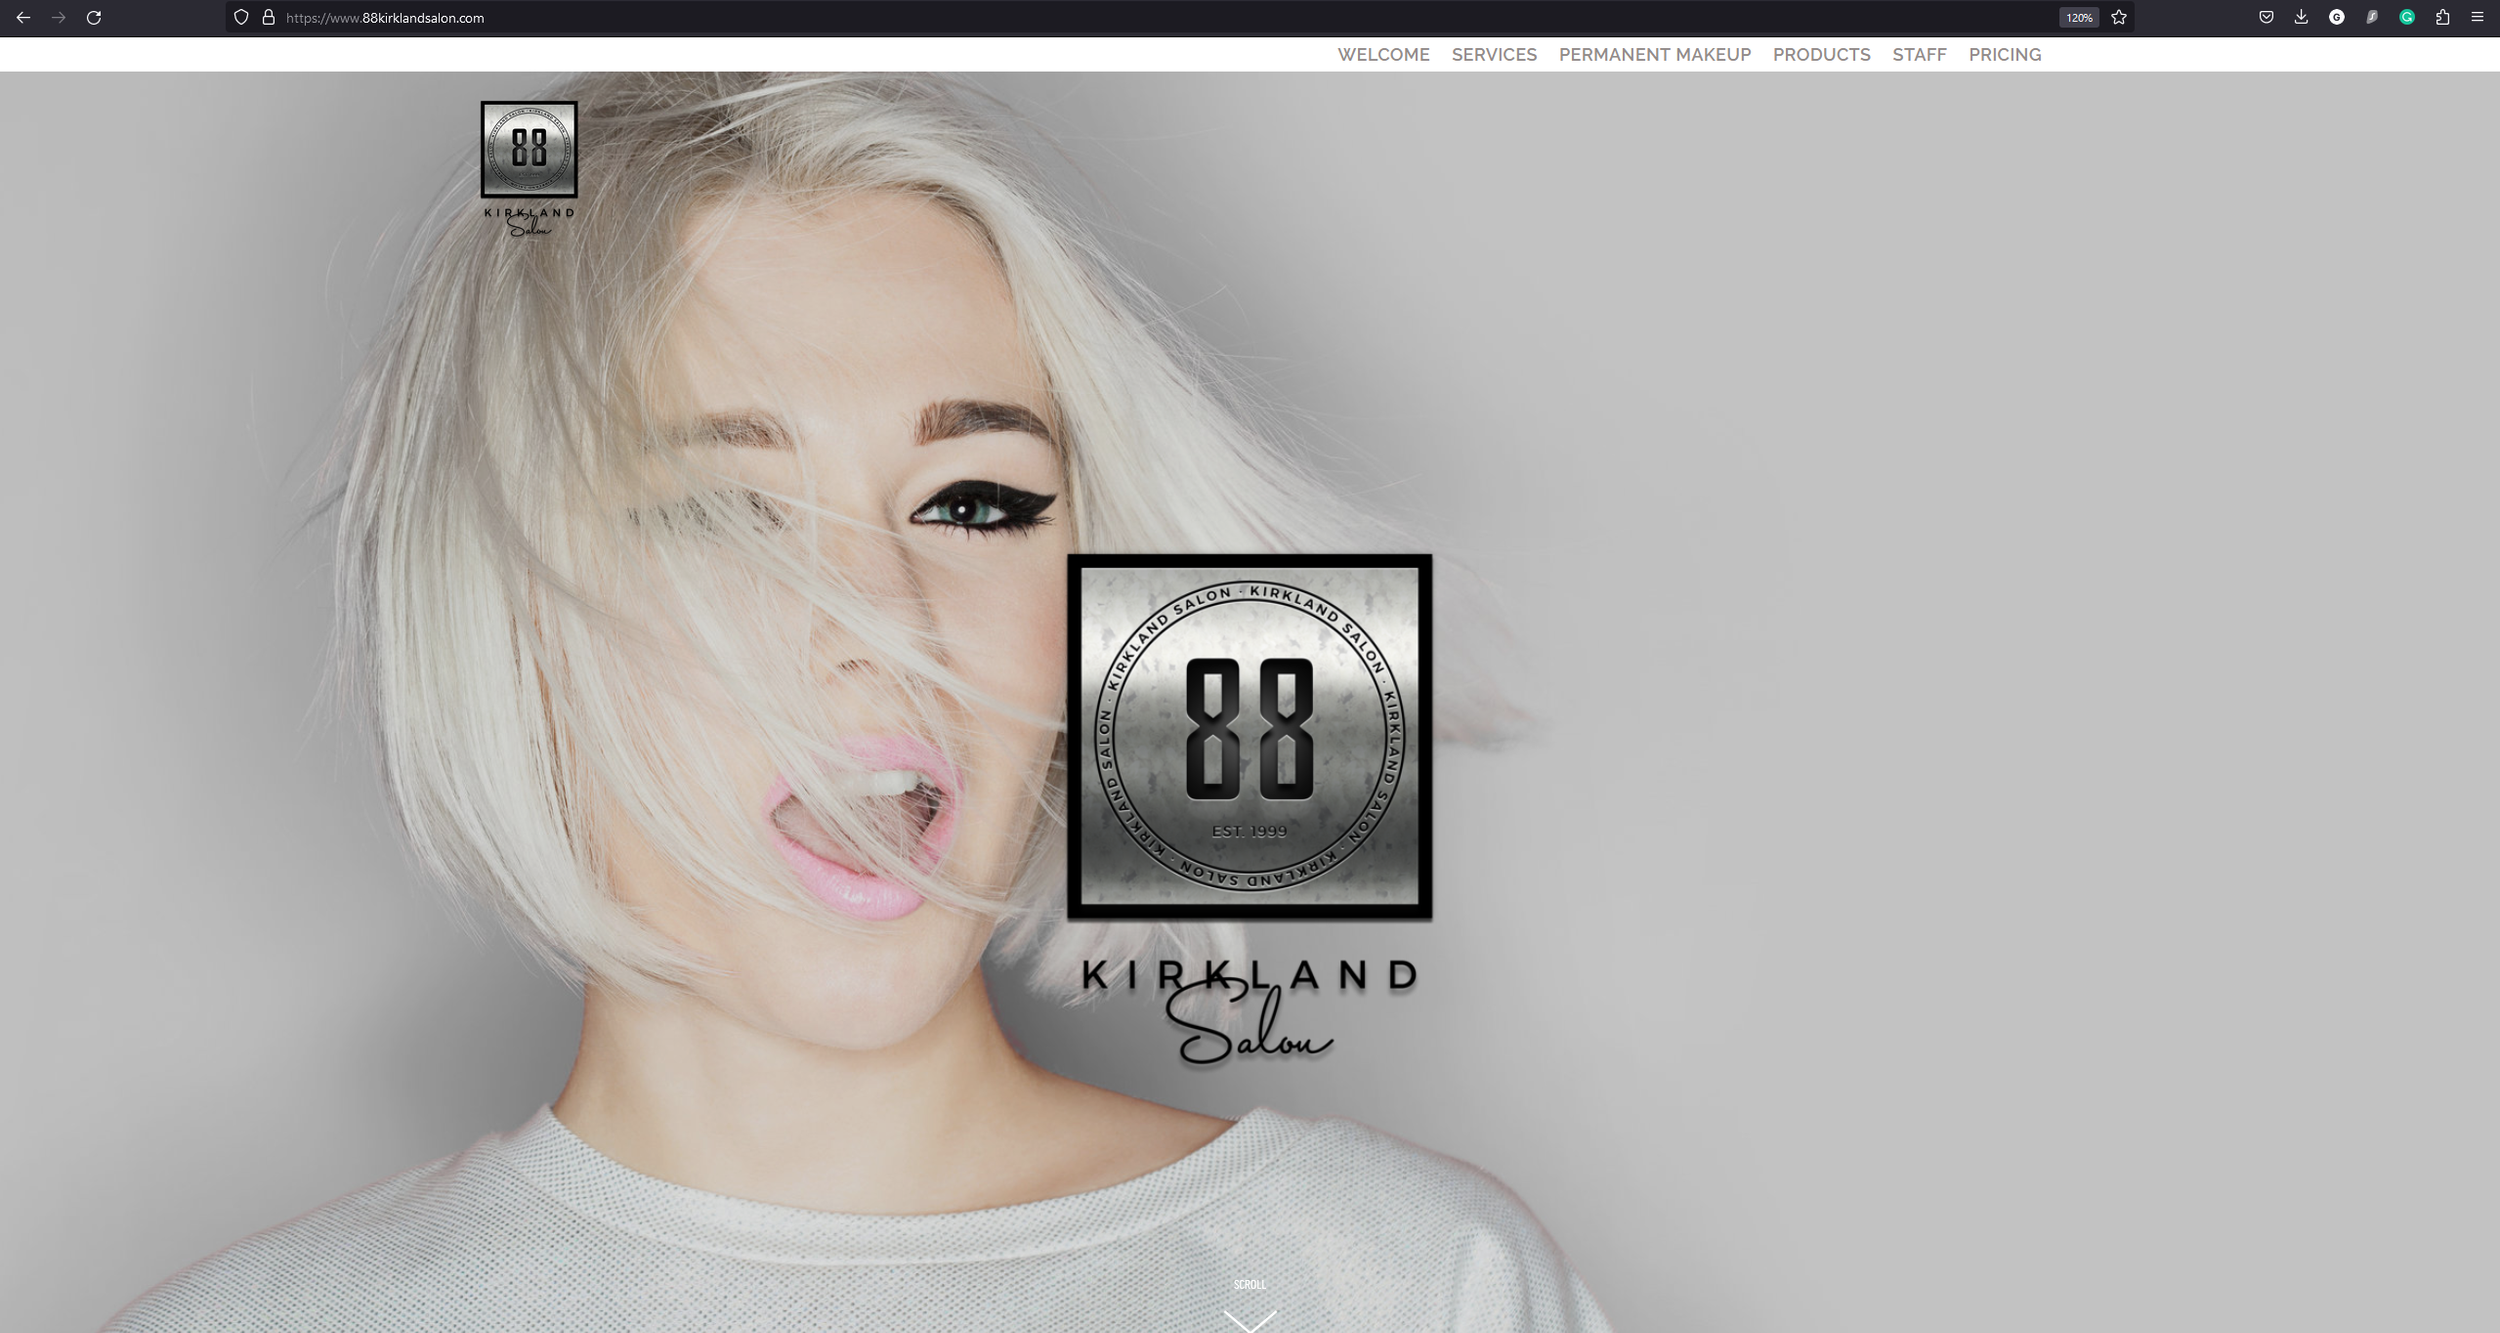
Task: Go back to the previous page
Action: point(23,17)
